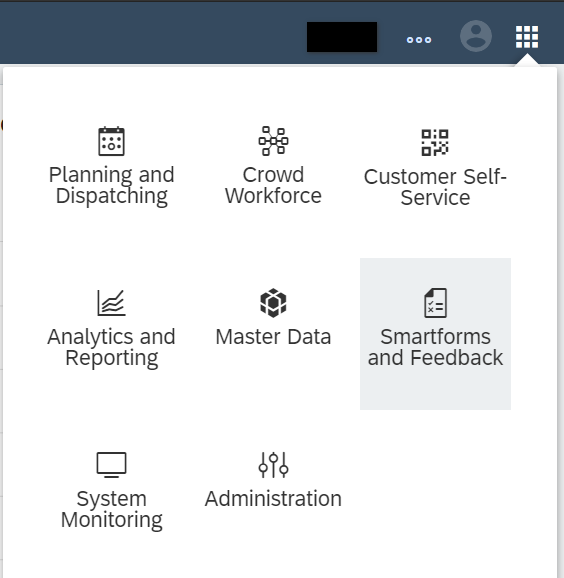This screenshot has height=578, width=564.
Task: Open the Master Data cube icon
Action: (x=273, y=303)
